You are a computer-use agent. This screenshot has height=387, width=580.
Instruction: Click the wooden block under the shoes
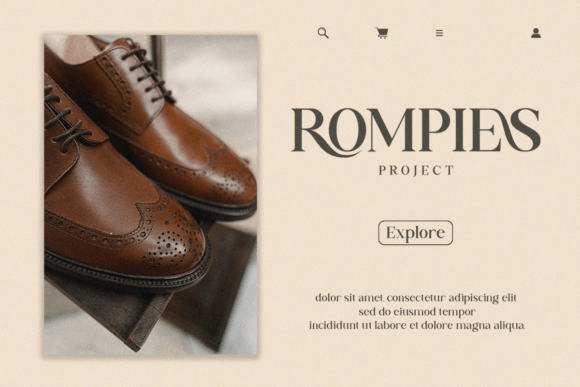[x=155, y=303]
